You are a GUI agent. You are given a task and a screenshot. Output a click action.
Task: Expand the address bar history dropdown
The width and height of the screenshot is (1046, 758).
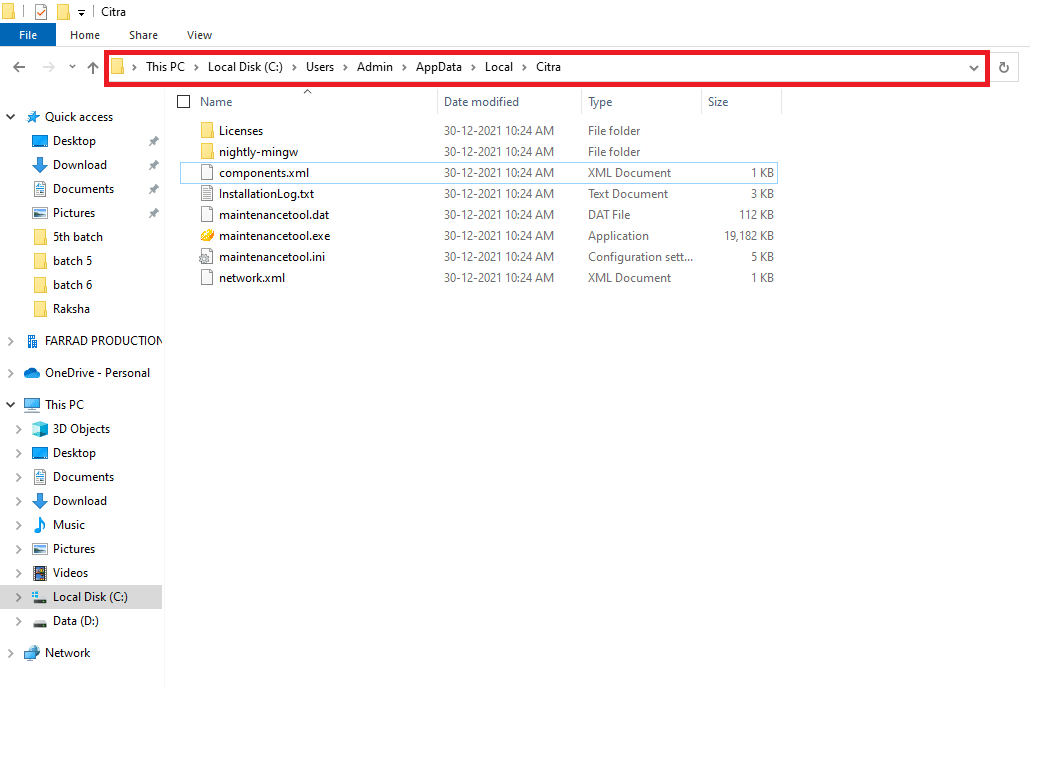974,67
